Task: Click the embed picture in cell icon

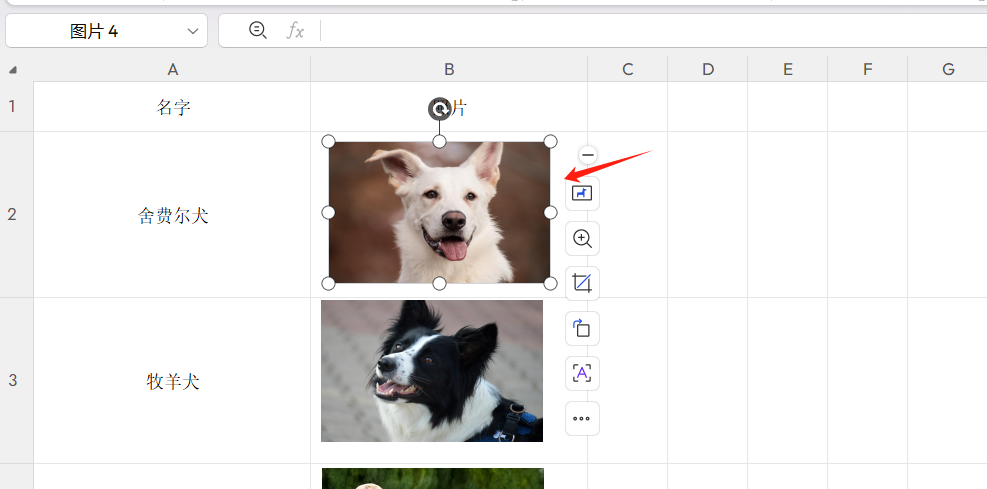Action: click(x=582, y=193)
